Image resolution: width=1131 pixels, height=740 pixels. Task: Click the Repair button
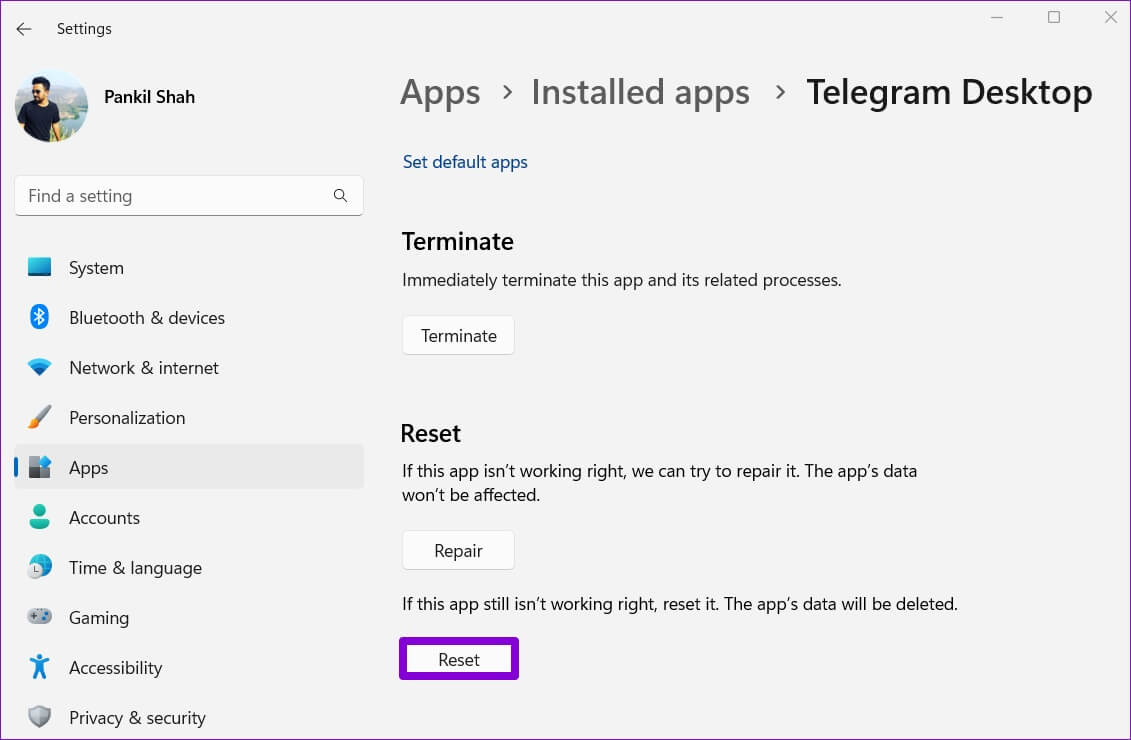[x=459, y=550]
